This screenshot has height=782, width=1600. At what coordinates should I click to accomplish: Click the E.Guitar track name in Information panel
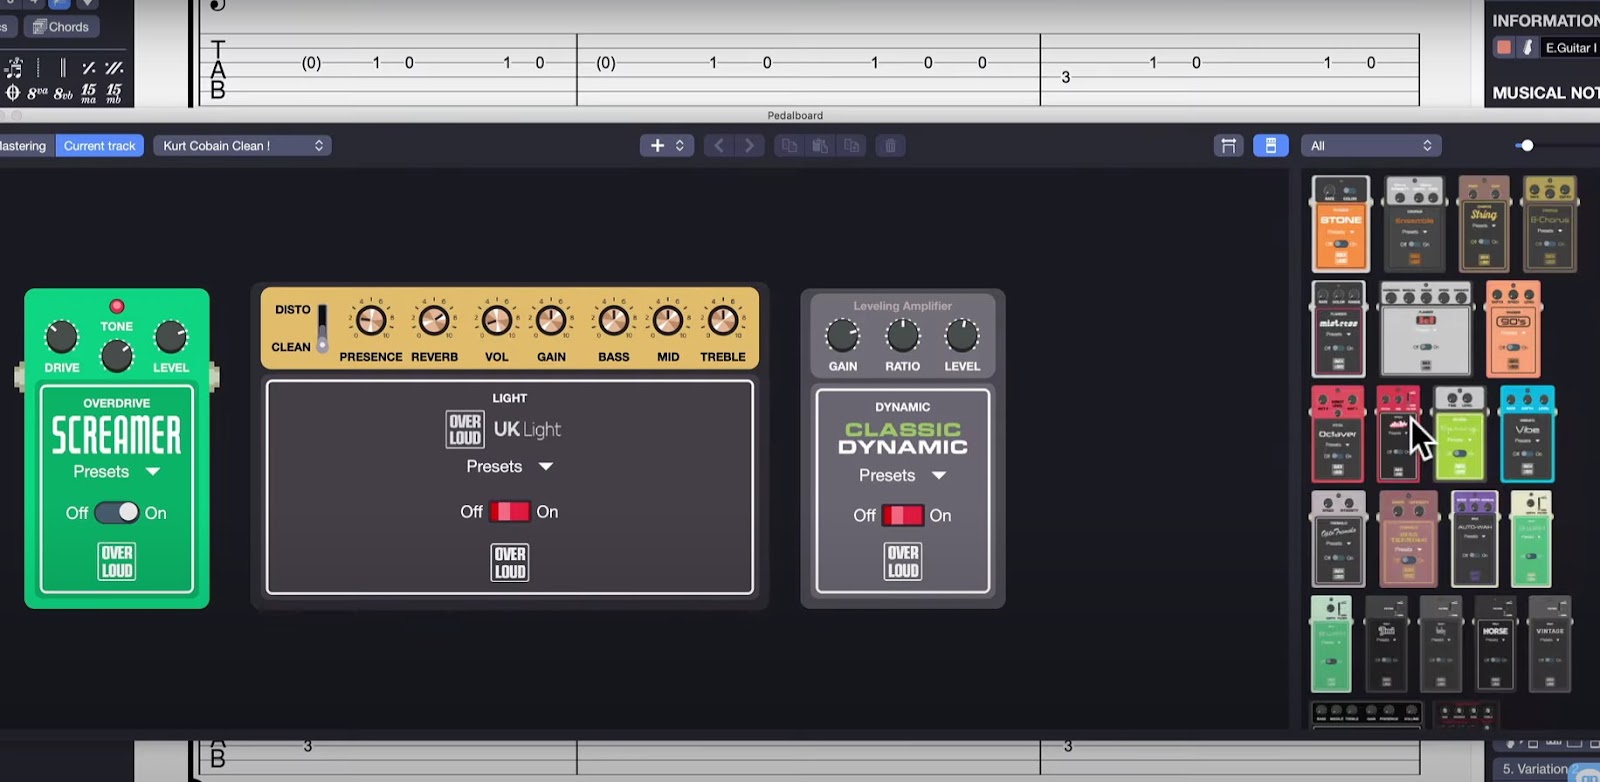coord(1570,47)
